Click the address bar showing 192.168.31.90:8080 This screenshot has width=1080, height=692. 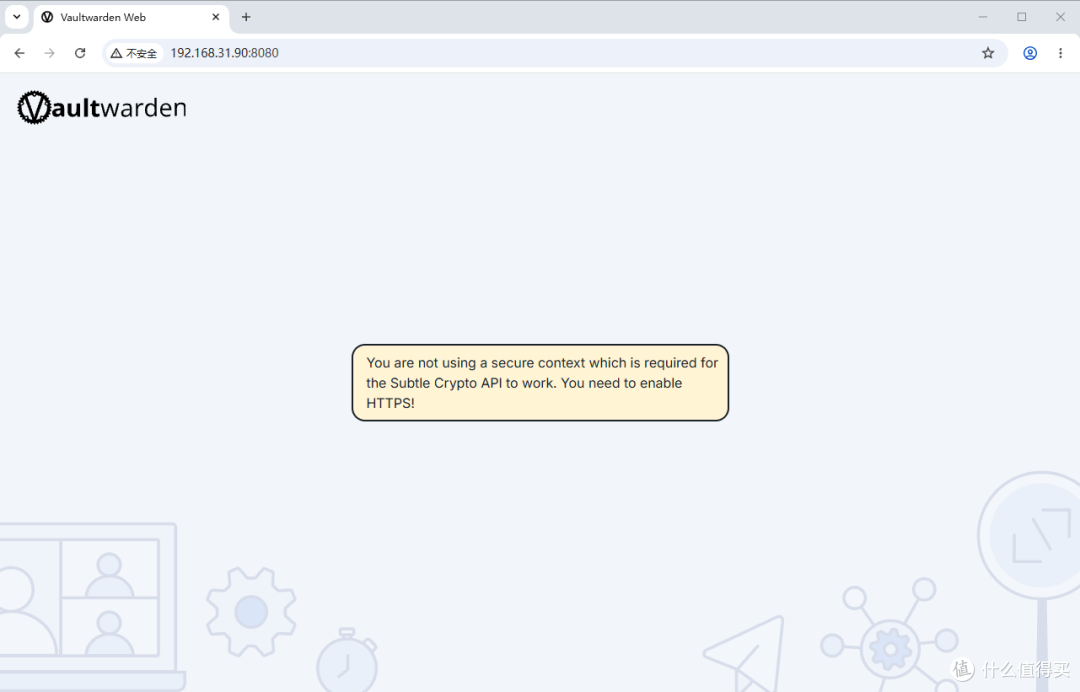555,53
